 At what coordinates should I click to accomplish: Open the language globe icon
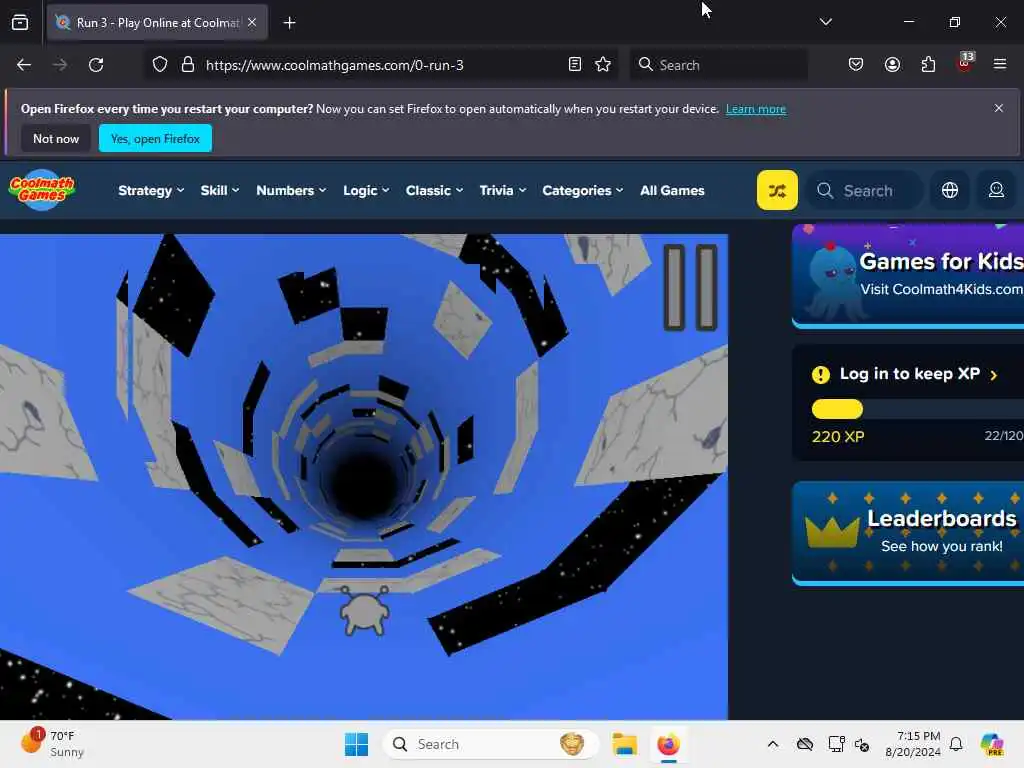click(x=950, y=190)
